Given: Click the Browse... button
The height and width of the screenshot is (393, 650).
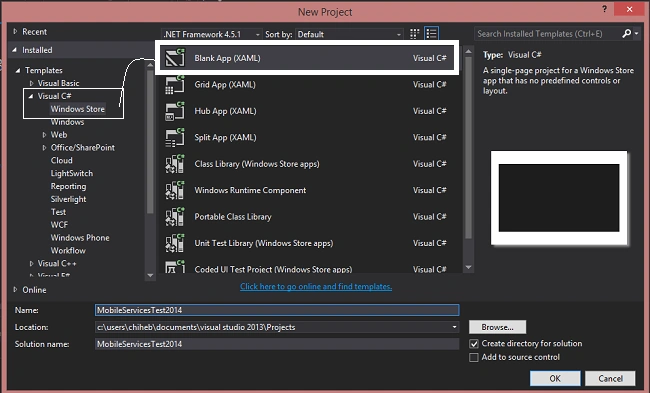Looking at the screenshot, I should (x=497, y=327).
